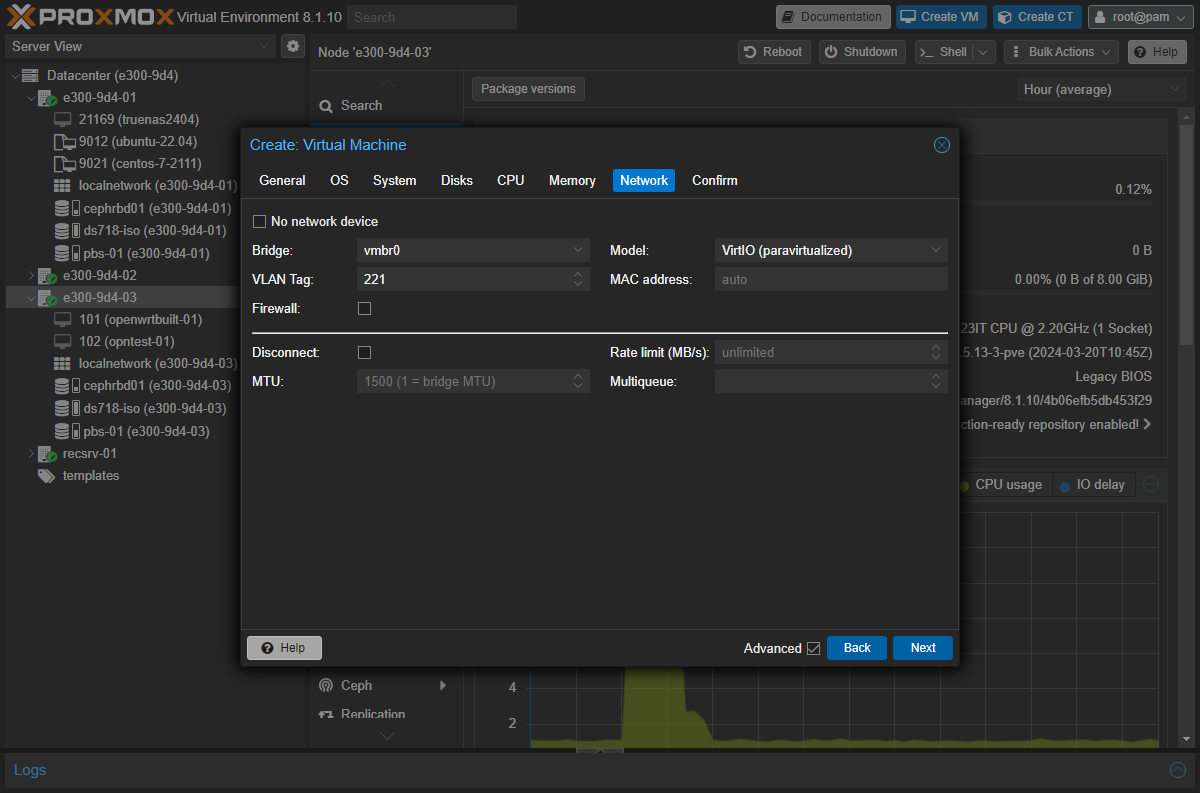Switch to the Confirm tab
The width and height of the screenshot is (1200, 793).
click(x=715, y=181)
